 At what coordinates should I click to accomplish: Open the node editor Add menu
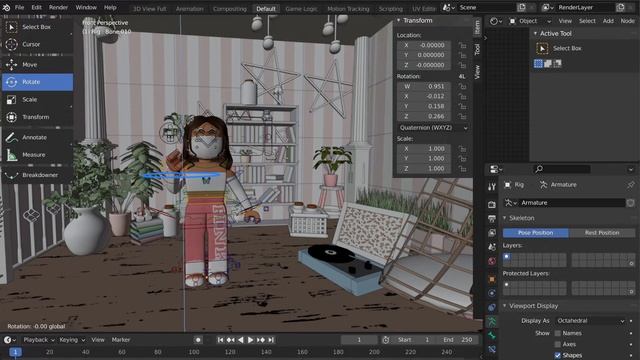608,21
